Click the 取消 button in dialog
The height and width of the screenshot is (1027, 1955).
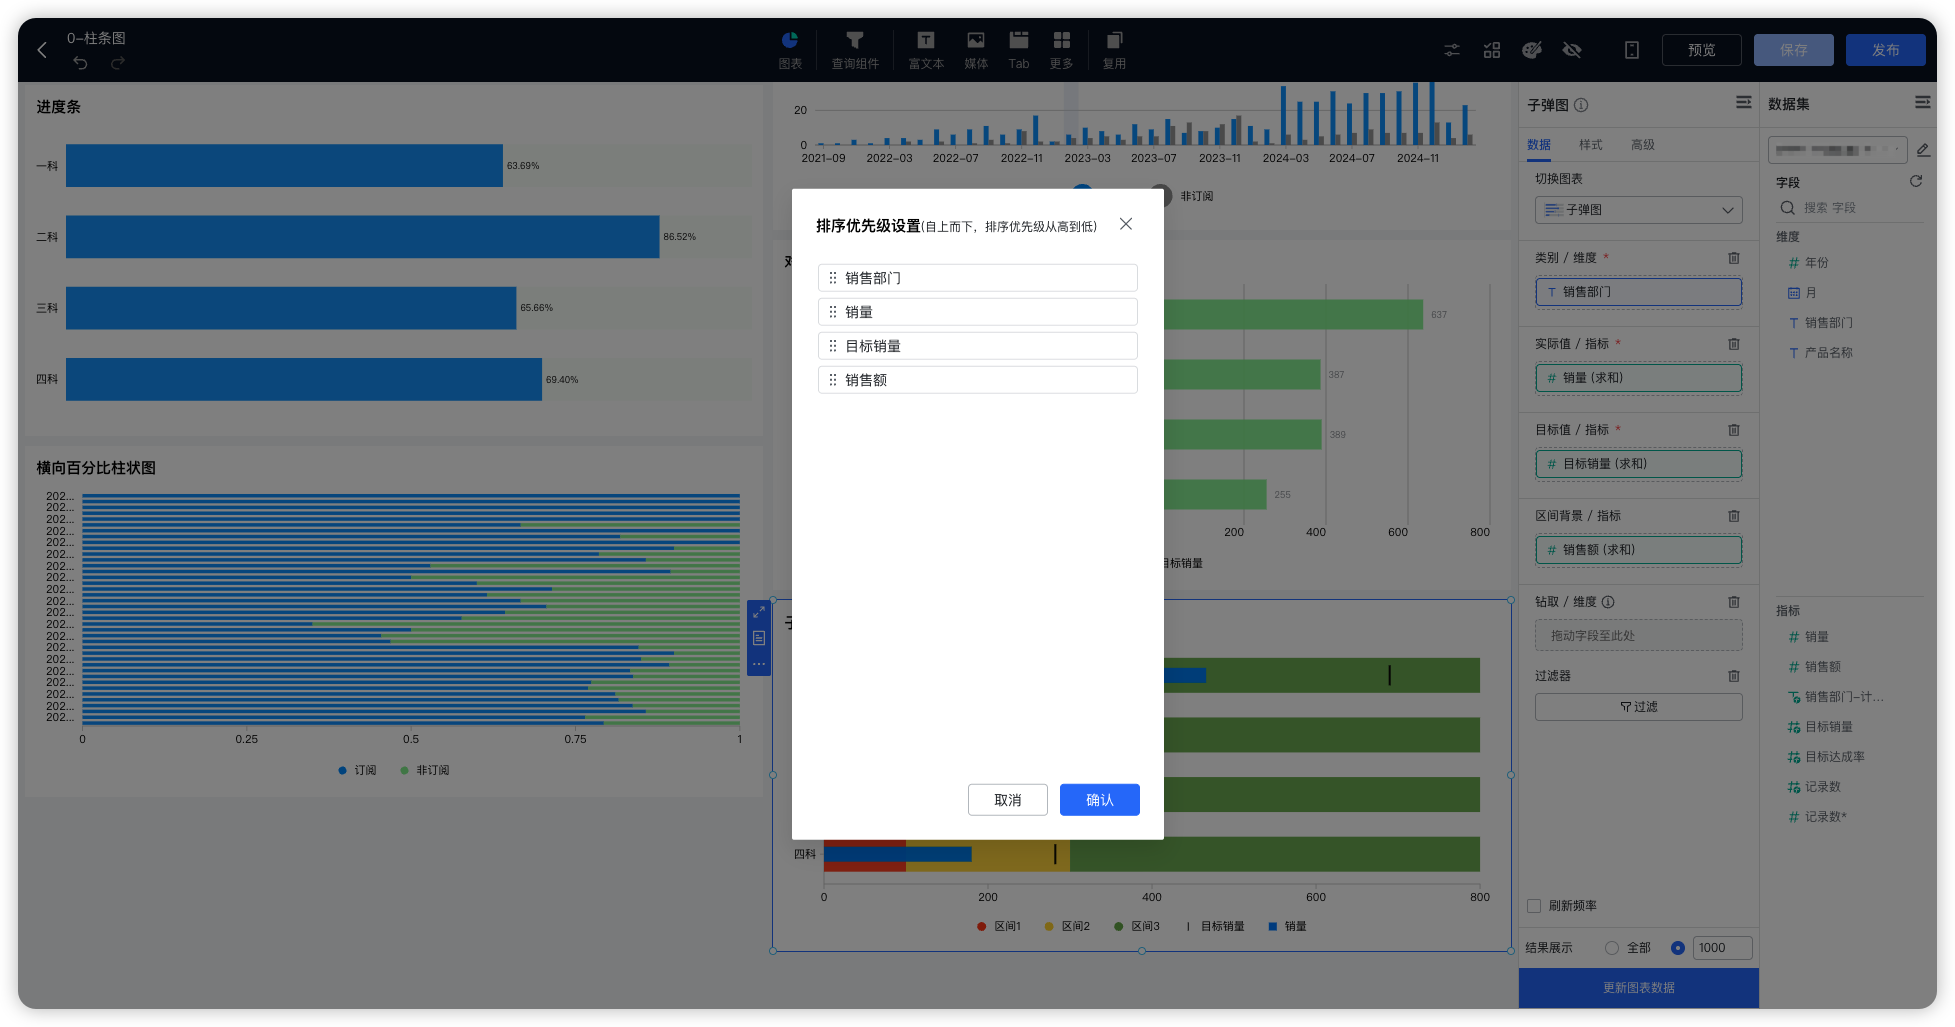tap(1008, 800)
